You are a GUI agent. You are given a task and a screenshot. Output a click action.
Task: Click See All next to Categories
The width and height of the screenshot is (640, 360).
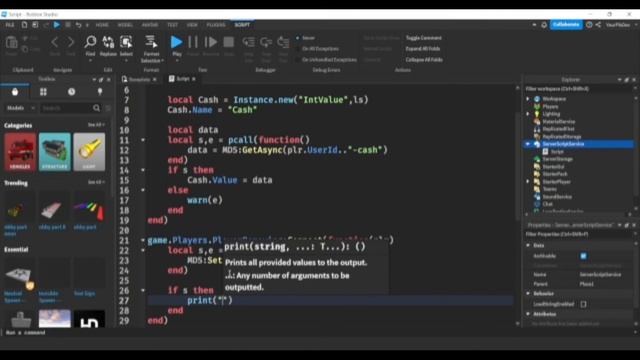tap(96, 125)
